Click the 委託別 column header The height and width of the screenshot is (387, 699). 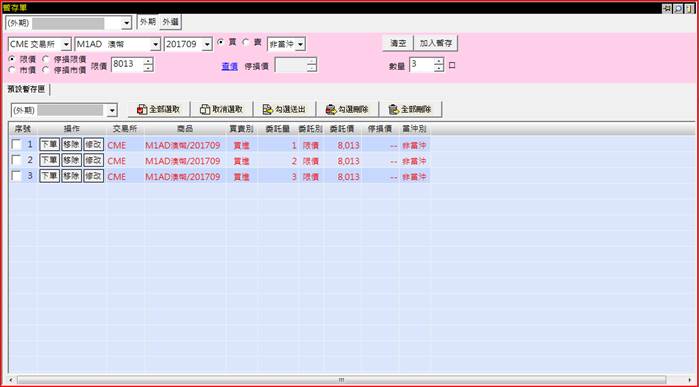[x=311, y=129]
